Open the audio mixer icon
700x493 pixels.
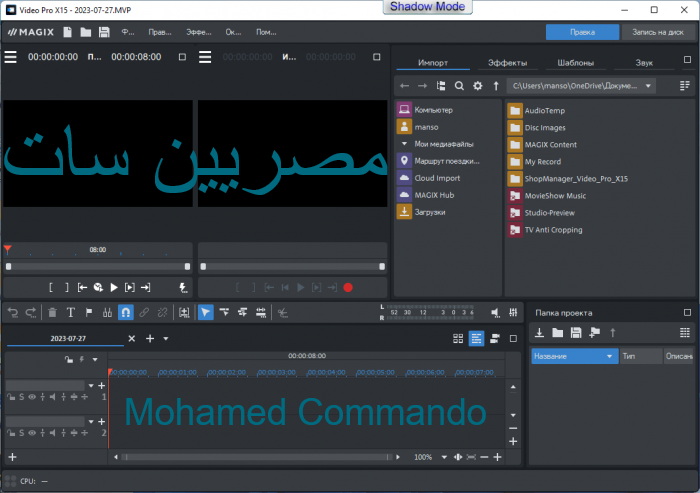(513, 312)
